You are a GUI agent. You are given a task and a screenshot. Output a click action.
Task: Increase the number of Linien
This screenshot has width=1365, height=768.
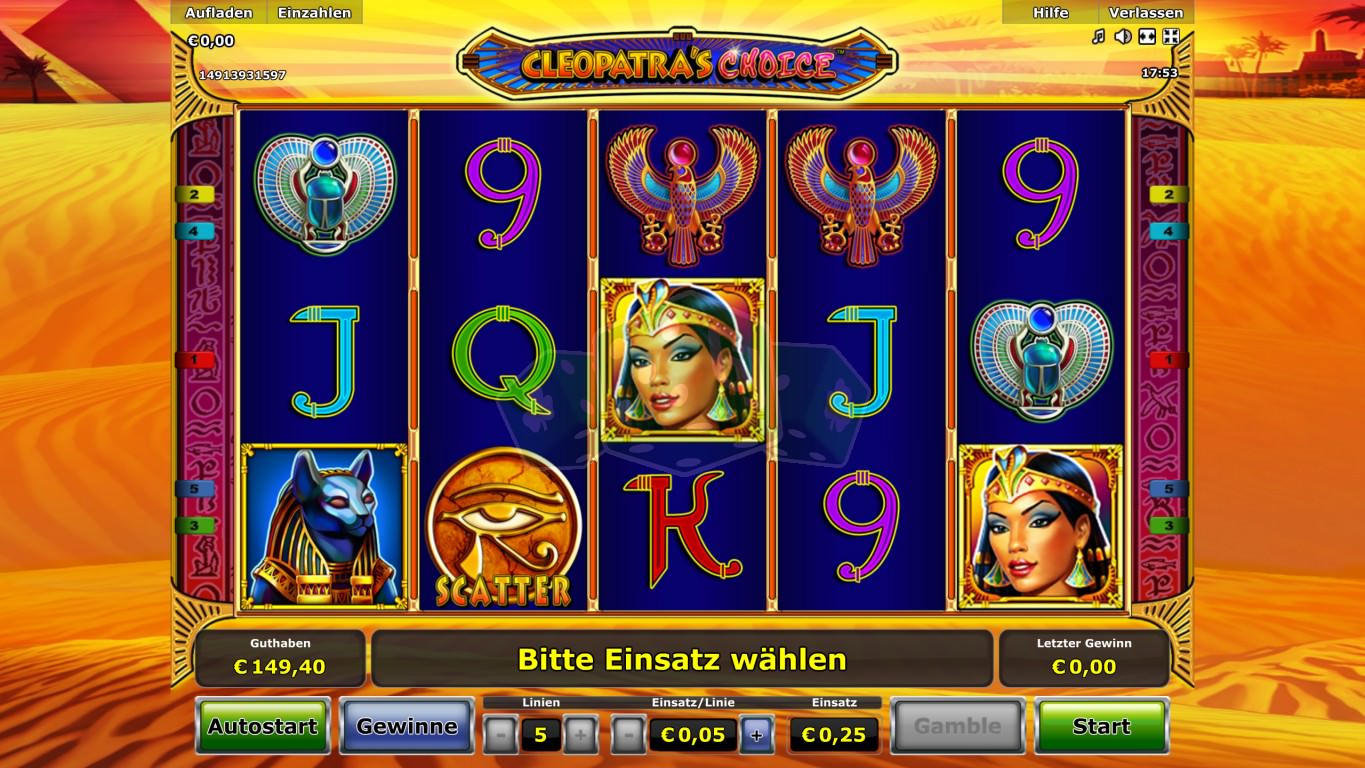tap(580, 735)
